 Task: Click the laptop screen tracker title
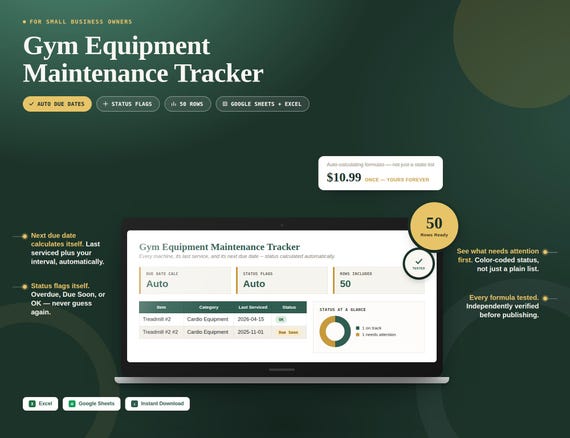pyautogui.click(x=220, y=247)
